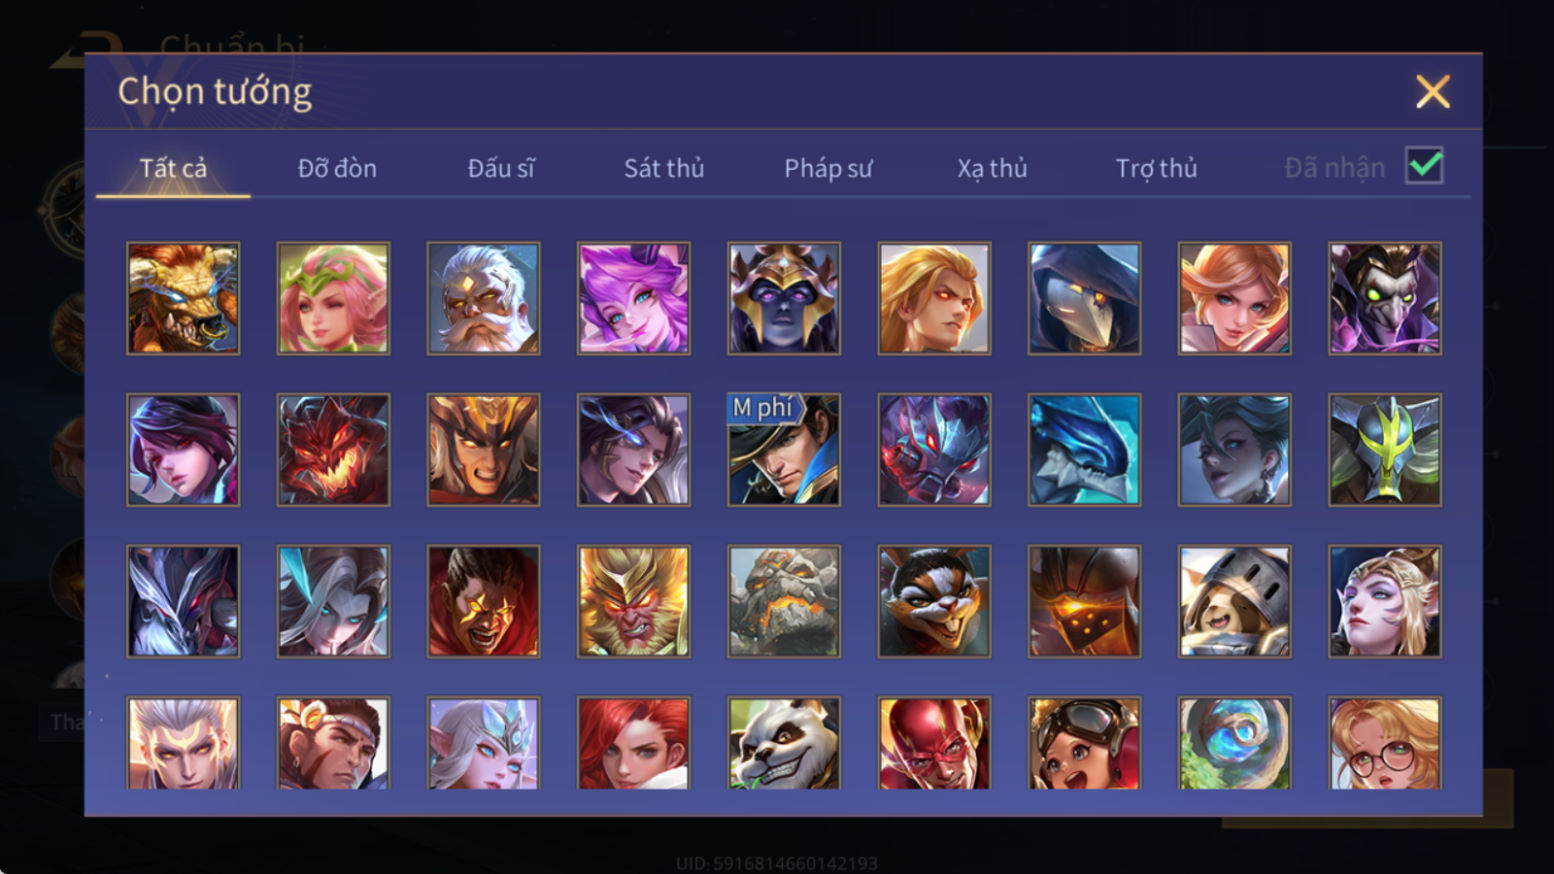
Task: Filter heroes by 'Trợ thủ' tab
Action: (1156, 168)
